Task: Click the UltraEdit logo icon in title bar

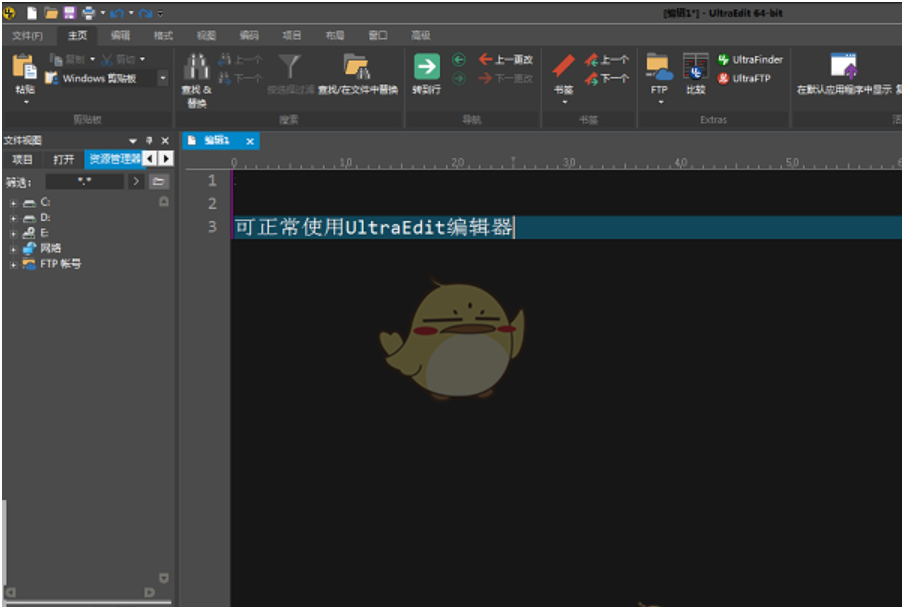Action: [x=9, y=12]
